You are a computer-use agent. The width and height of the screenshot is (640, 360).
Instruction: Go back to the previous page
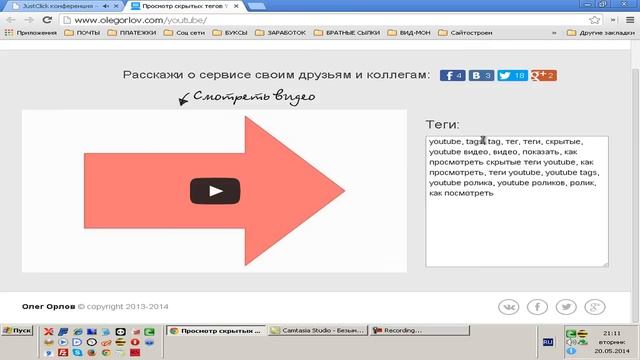(11, 20)
